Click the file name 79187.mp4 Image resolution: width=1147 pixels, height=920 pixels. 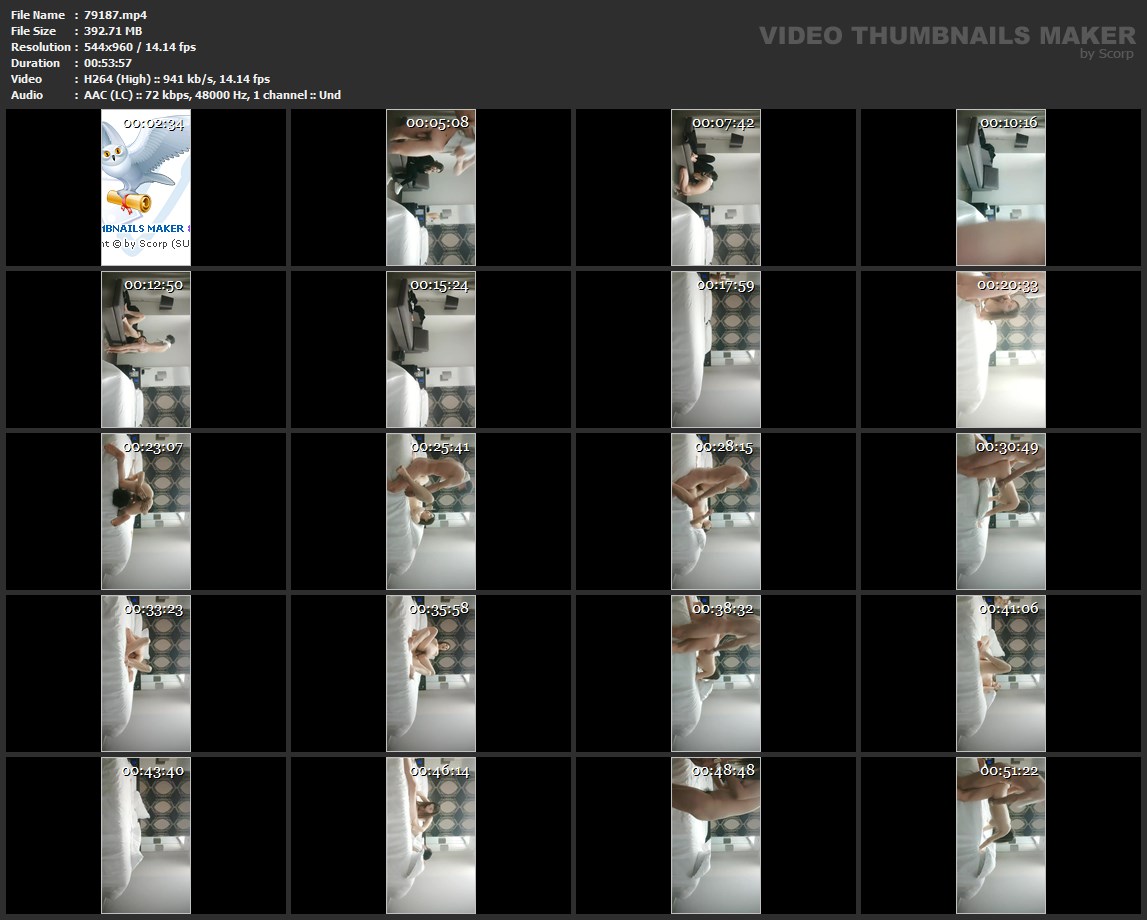pyautogui.click(x=115, y=15)
